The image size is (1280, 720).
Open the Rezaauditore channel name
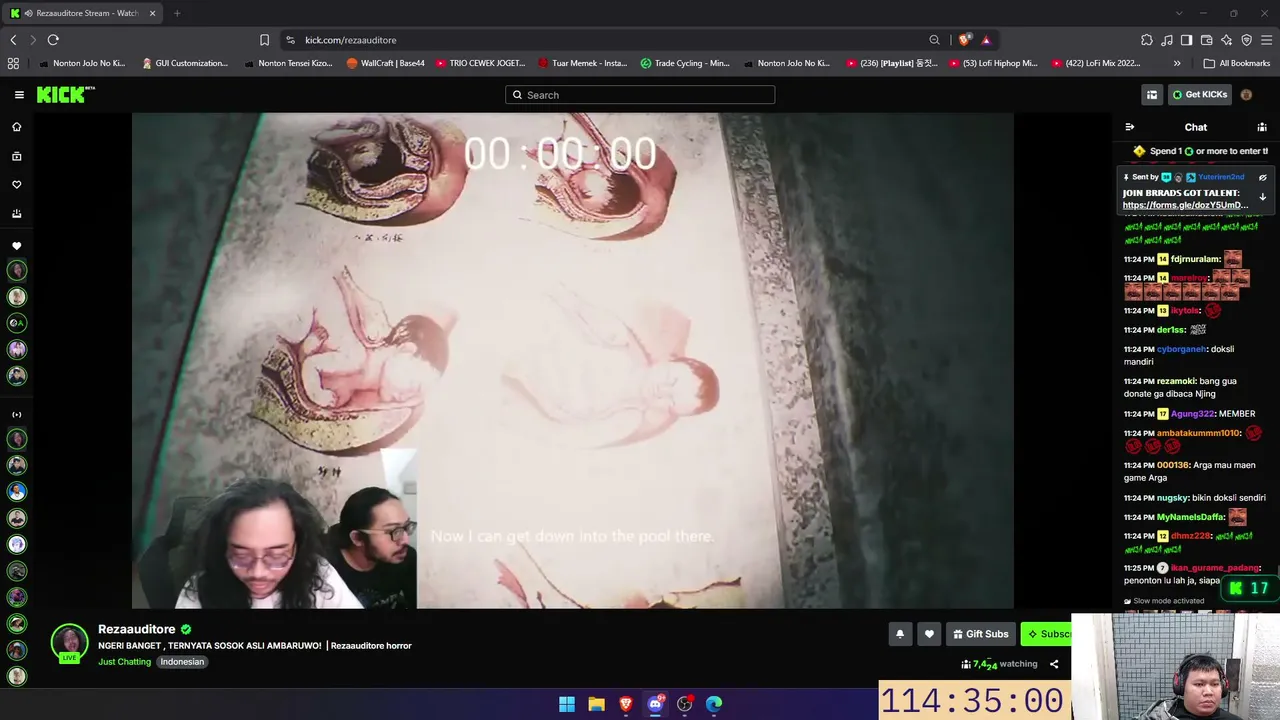[x=137, y=629]
